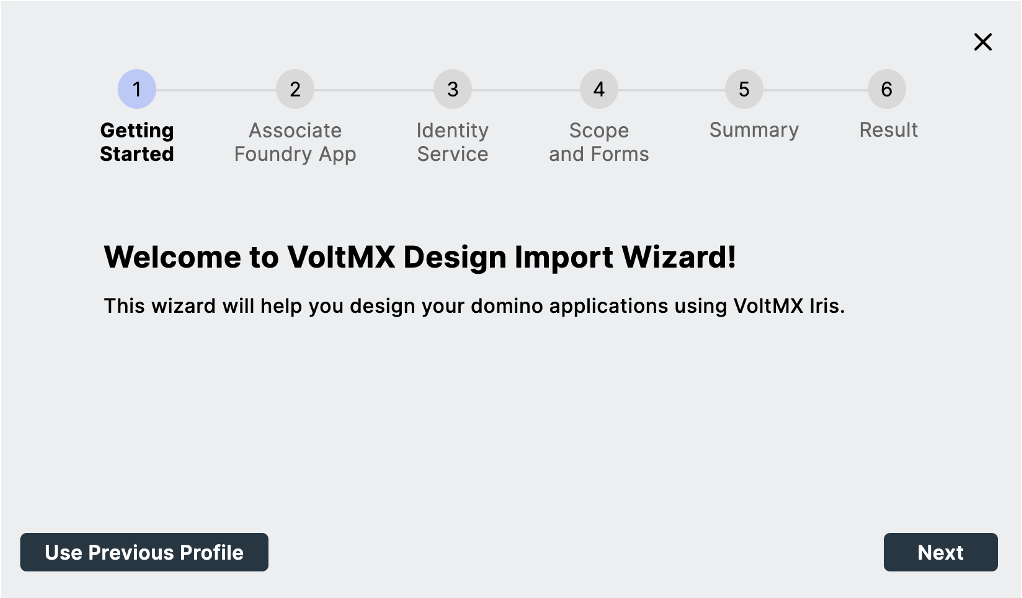Click step 2 circle in wizard stepper

[x=295, y=90]
